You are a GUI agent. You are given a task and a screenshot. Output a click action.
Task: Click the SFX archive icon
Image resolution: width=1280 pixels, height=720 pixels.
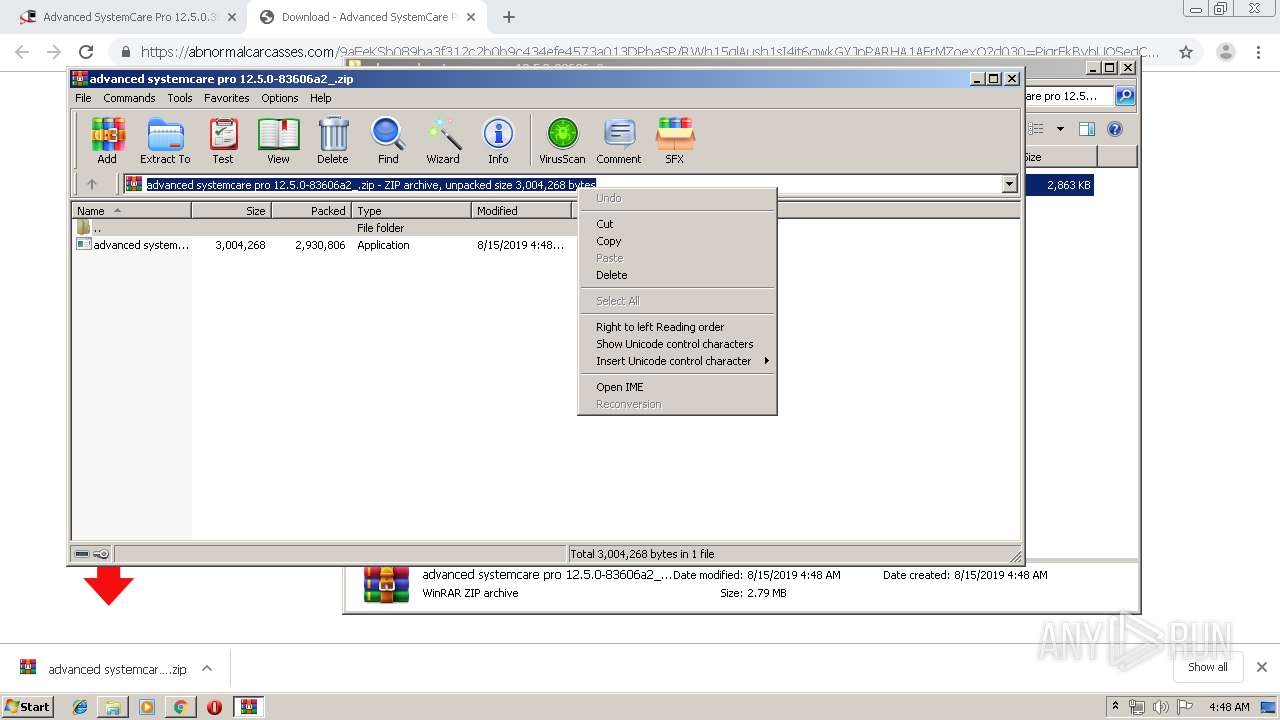coord(675,140)
